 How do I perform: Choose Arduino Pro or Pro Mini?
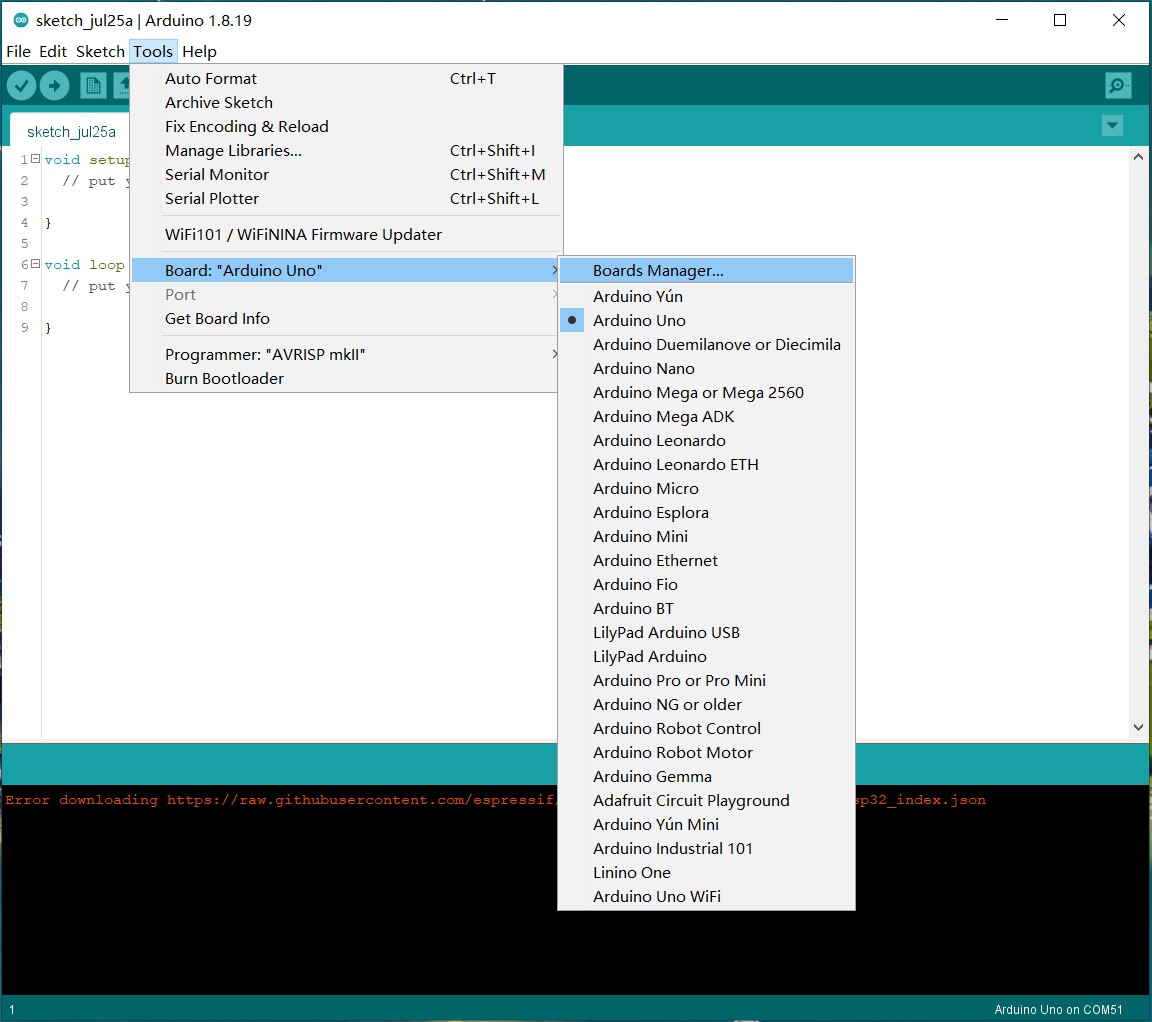[x=706, y=680]
